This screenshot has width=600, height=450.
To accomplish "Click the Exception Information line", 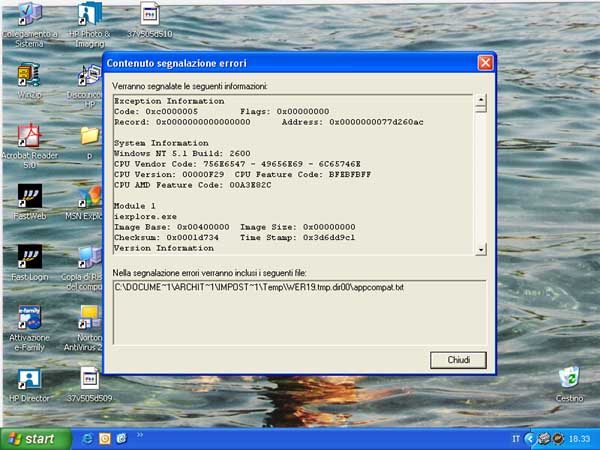I will (x=169, y=101).
